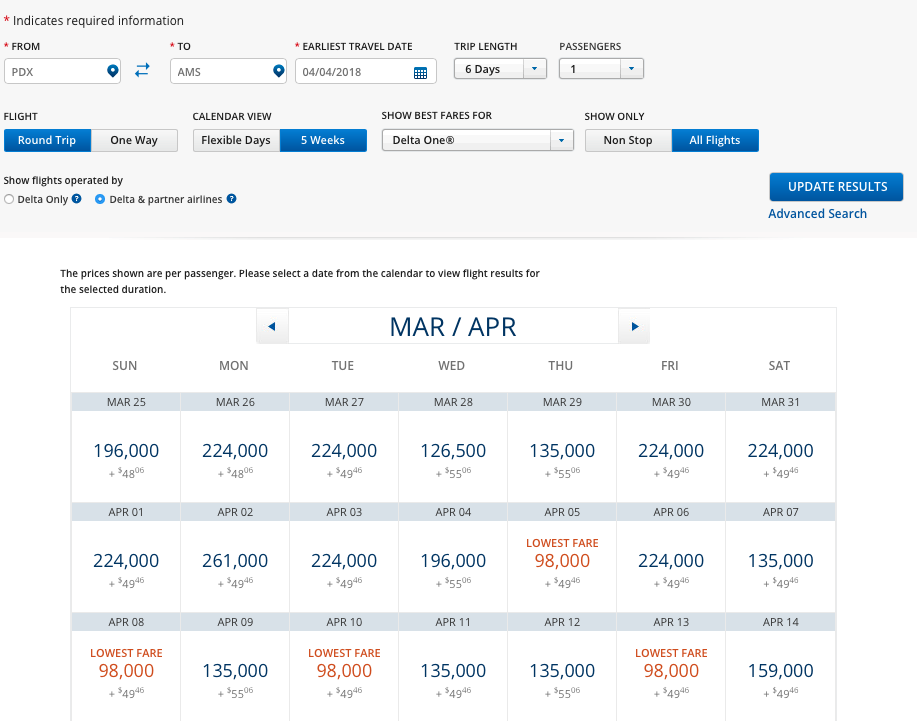
Task: Select the Delta Only radio button
Action: pos(9,199)
